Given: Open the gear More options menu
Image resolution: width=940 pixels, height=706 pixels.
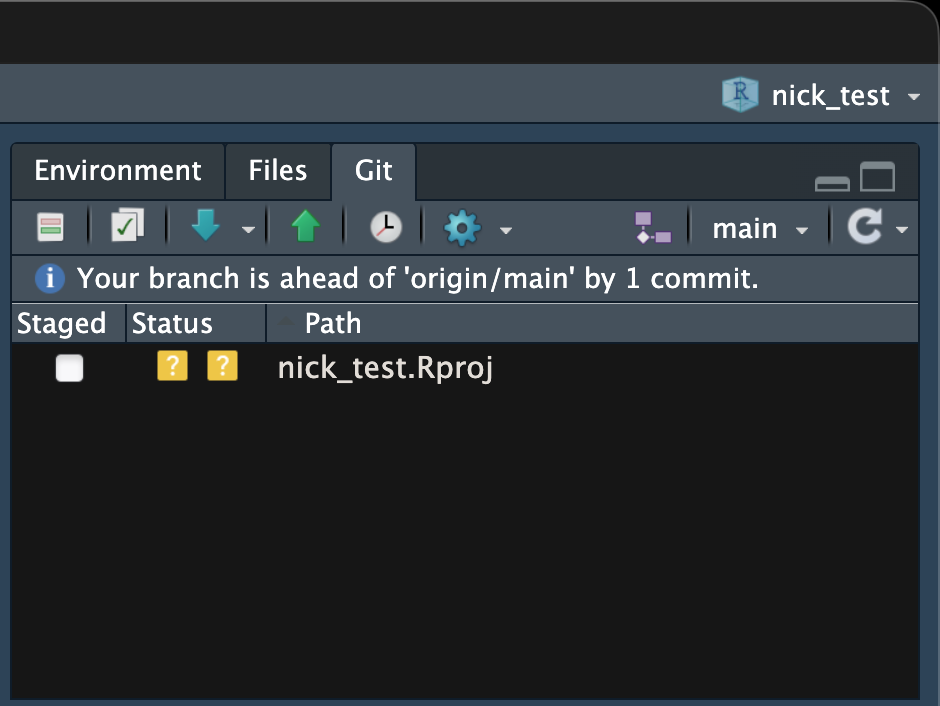Looking at the screenshot, I should [x=462, y=228].
